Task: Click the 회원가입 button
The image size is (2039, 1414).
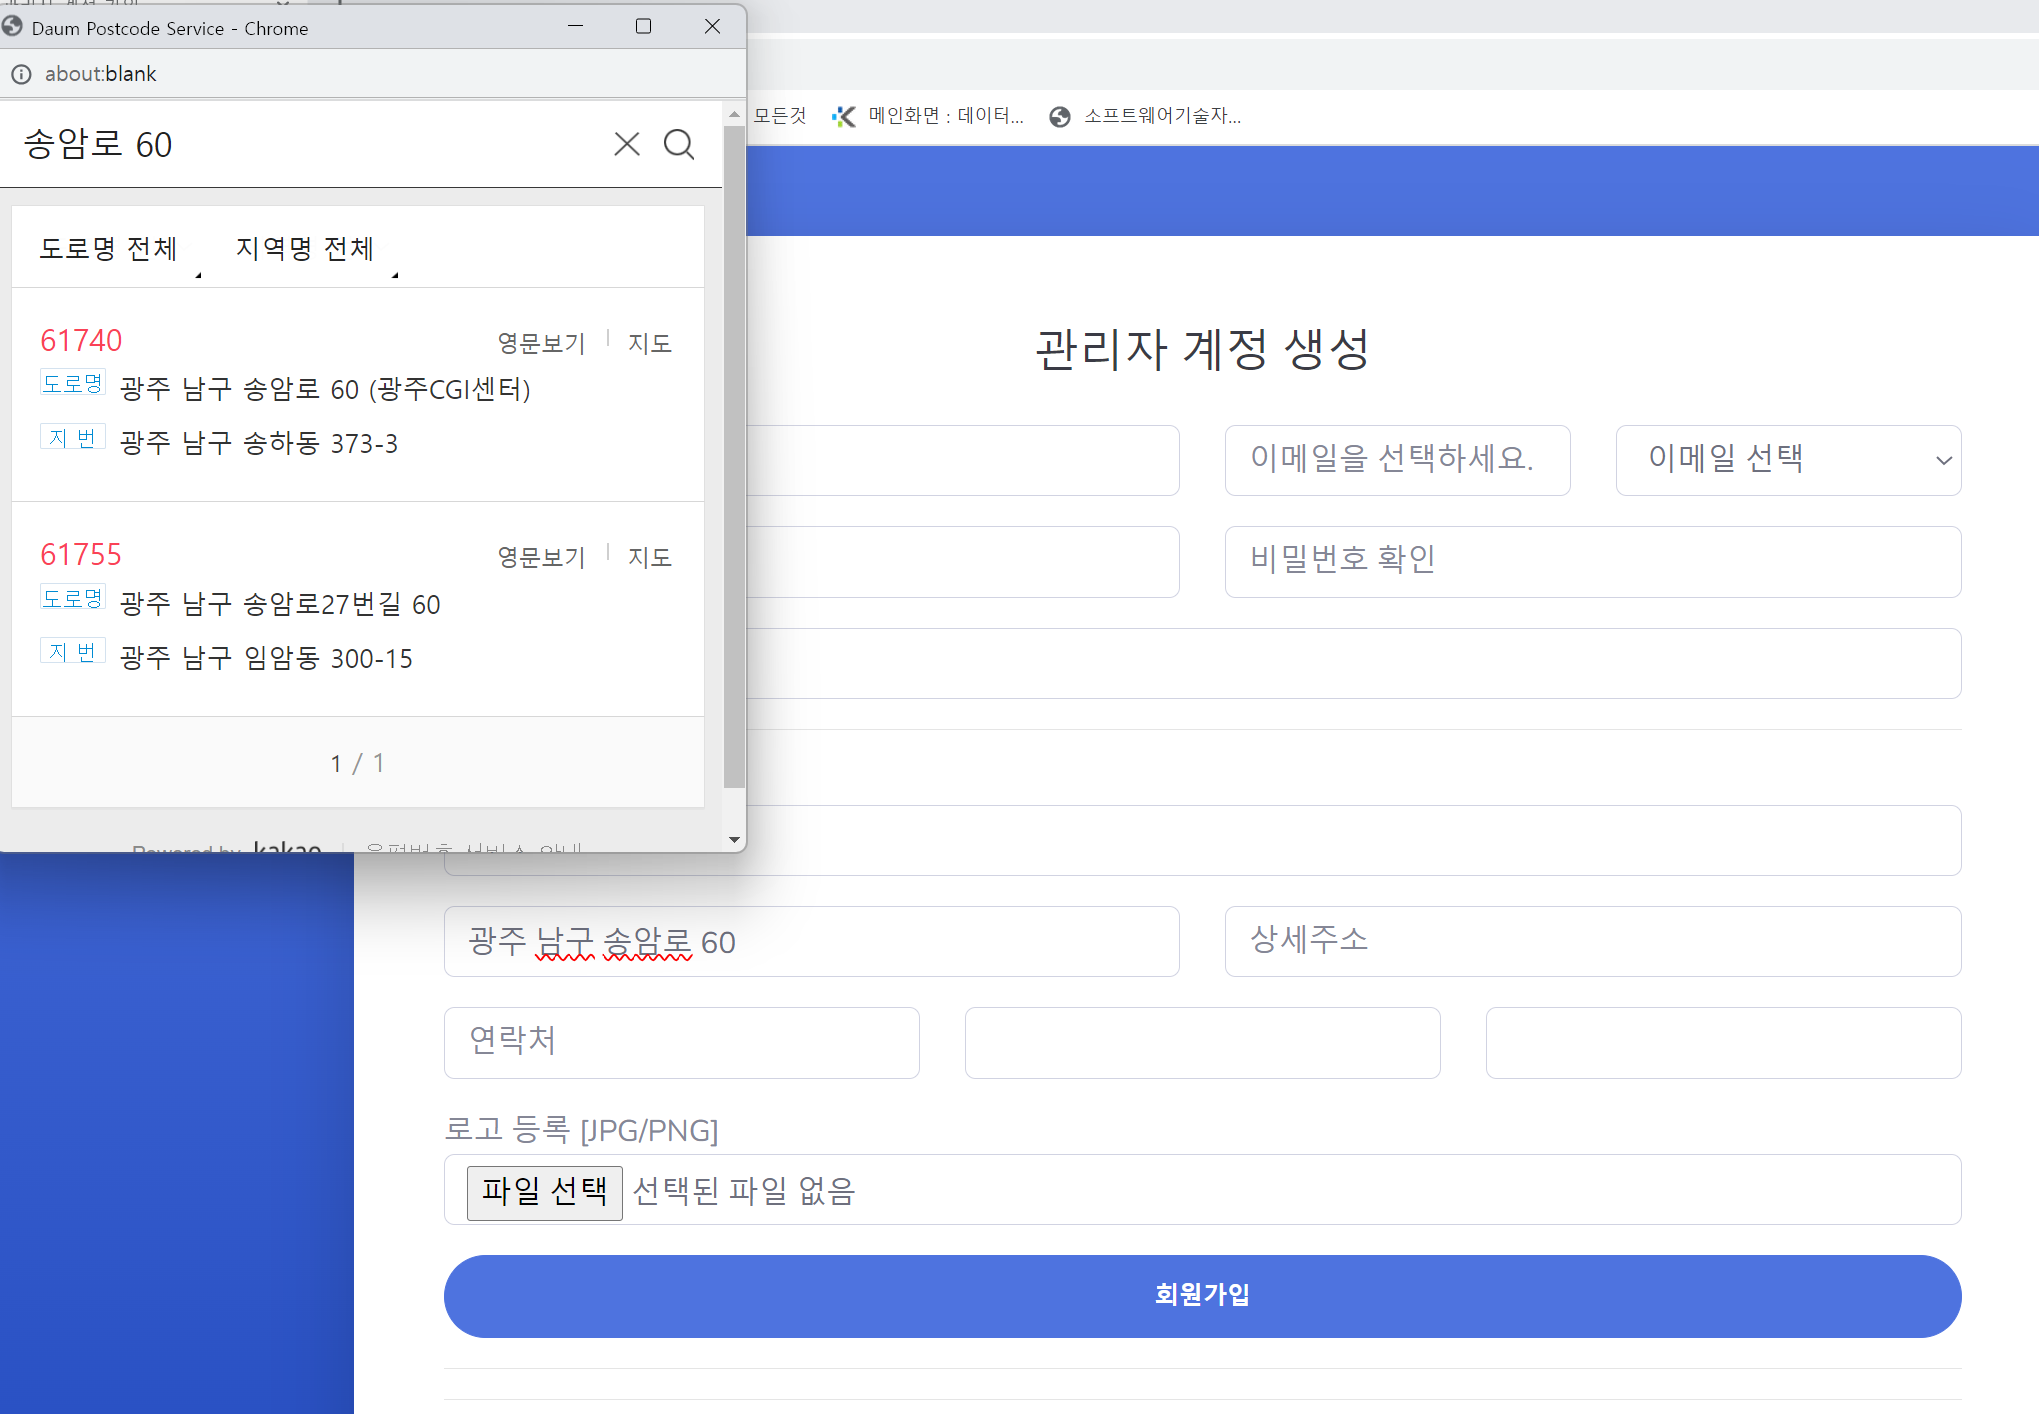Action: click(x=1201, y=1295)
